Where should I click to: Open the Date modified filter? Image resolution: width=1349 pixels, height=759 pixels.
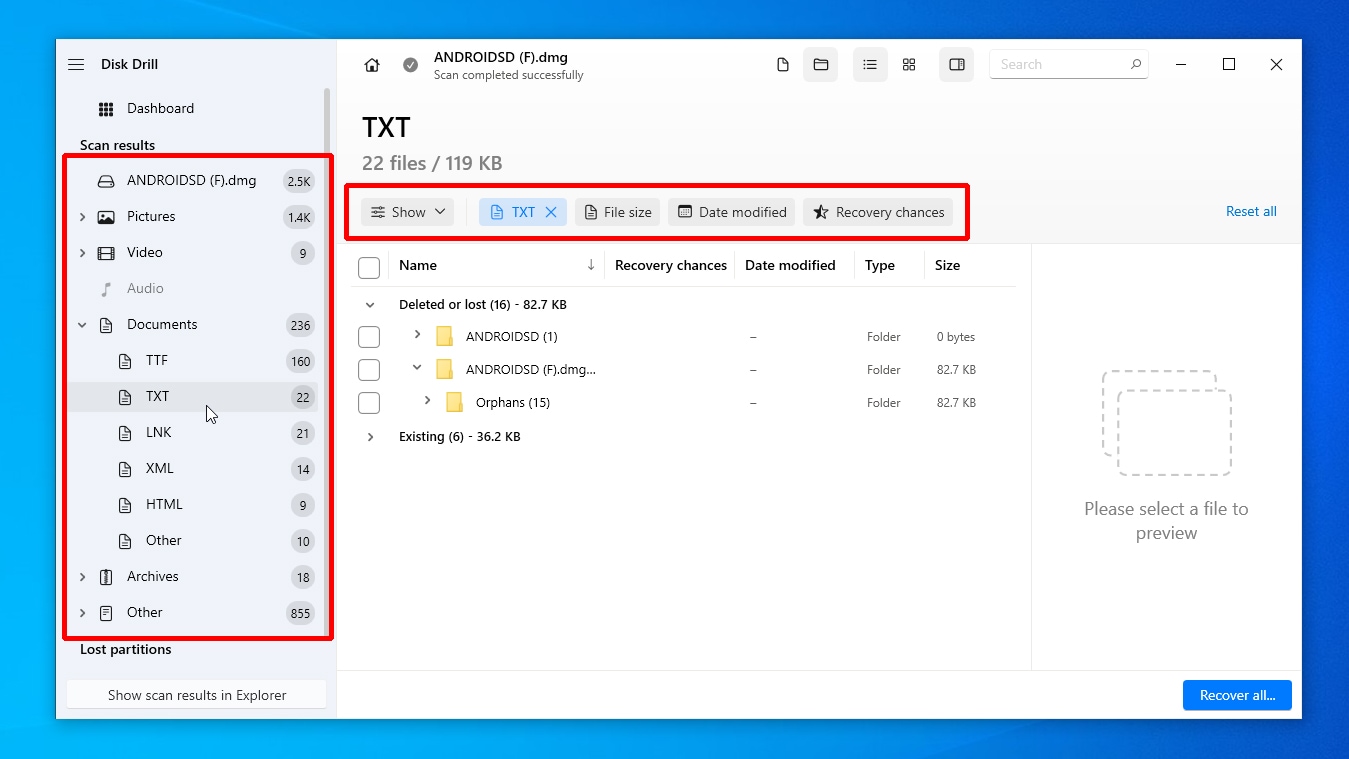point(732,212)
